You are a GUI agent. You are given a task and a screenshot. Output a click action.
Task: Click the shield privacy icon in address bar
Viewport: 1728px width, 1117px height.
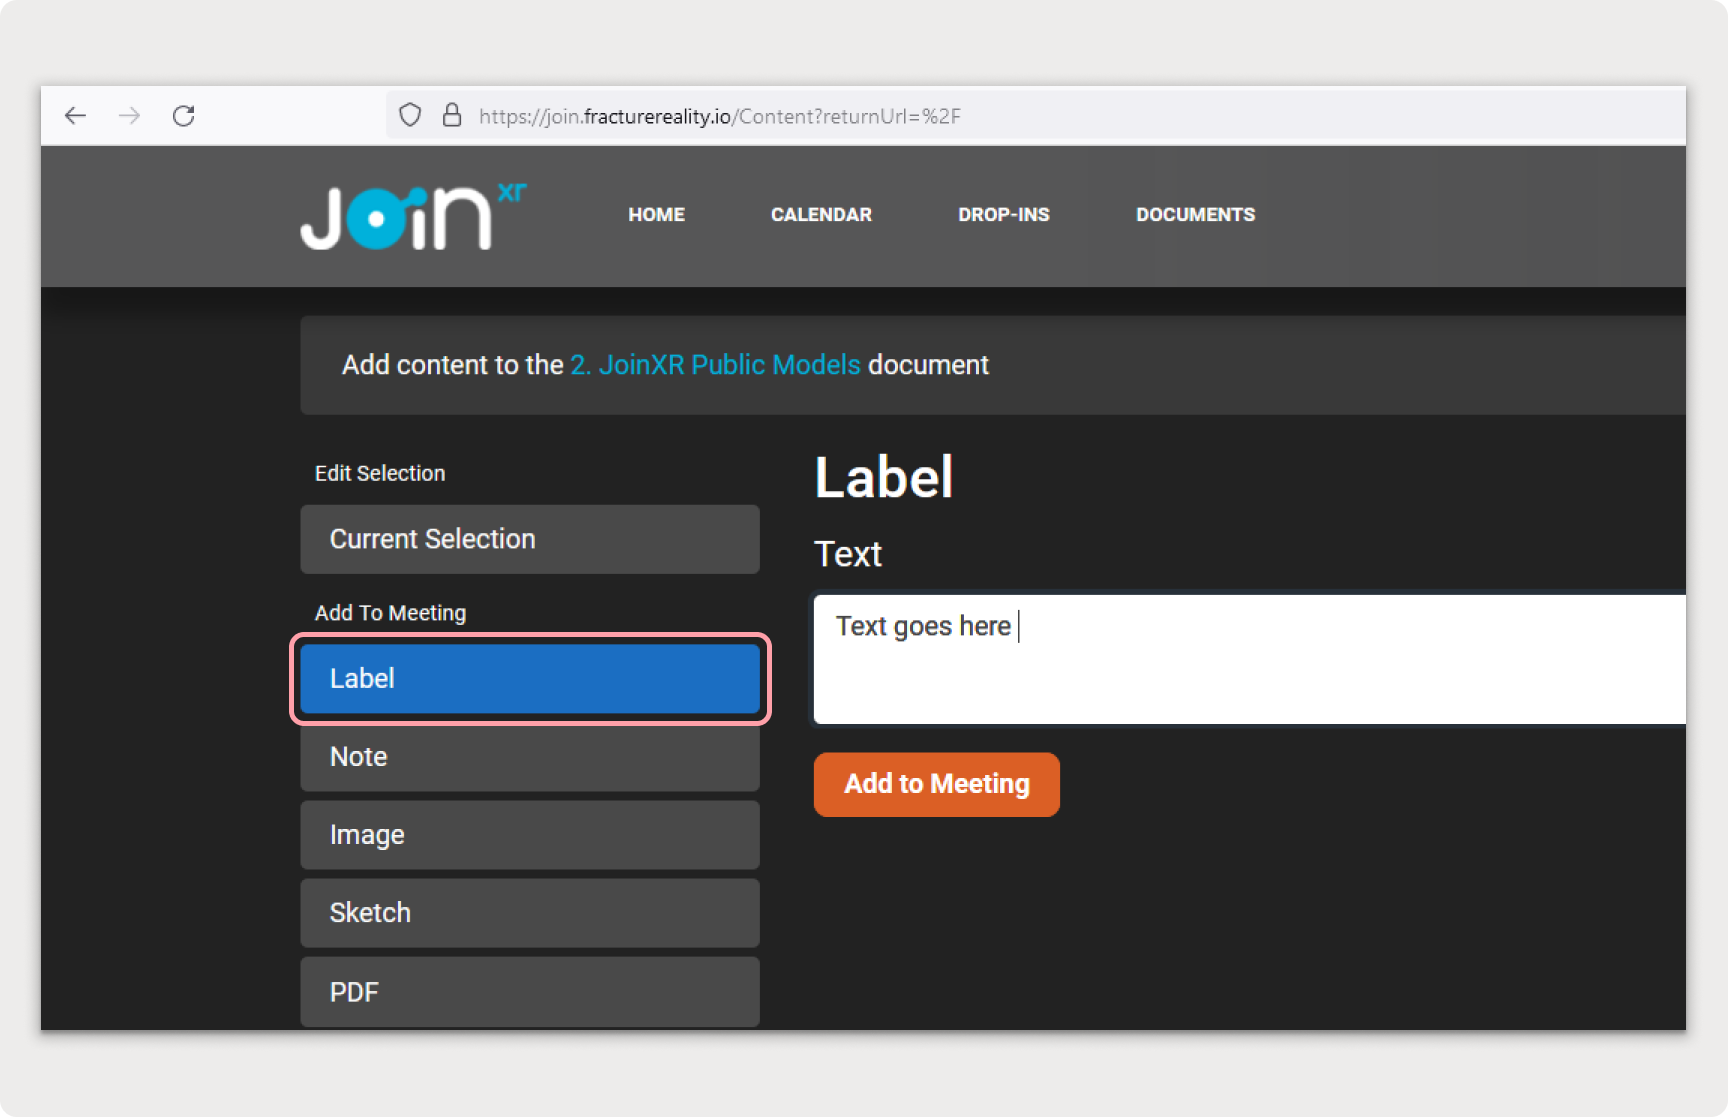(410, 115)
